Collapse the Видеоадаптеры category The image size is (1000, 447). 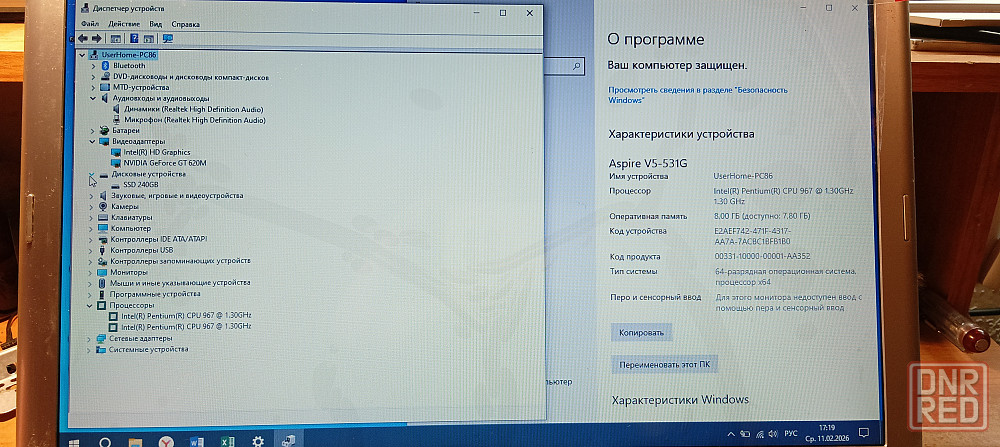point(92,142)
